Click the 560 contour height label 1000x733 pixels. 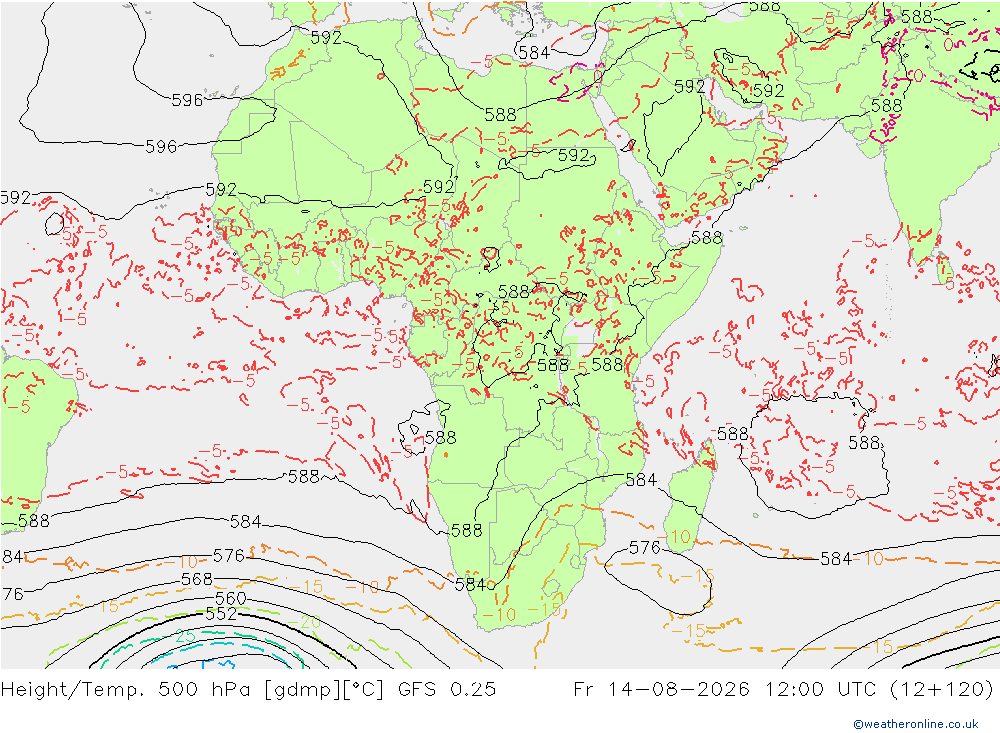pyautogui.click(x=230, y=598)
